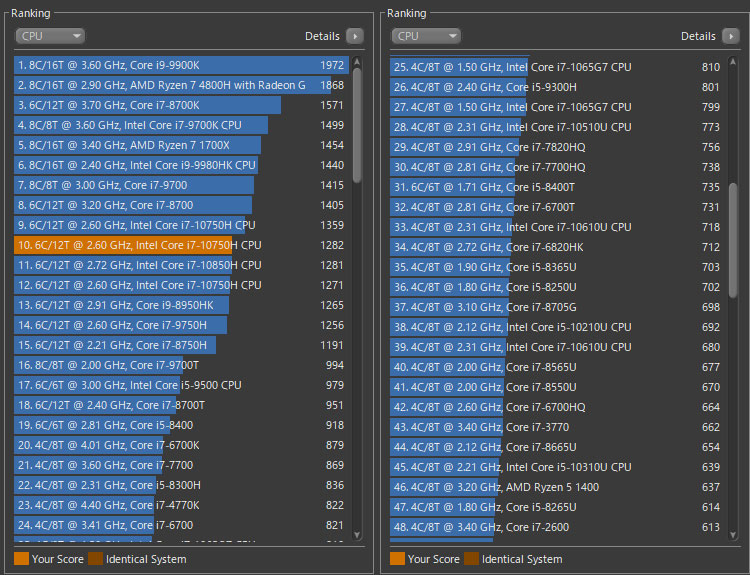Viewport: 750px width, 575px height.
Task: Select the AMD Ryzen 5 1400 row
Action: (558, 487)
